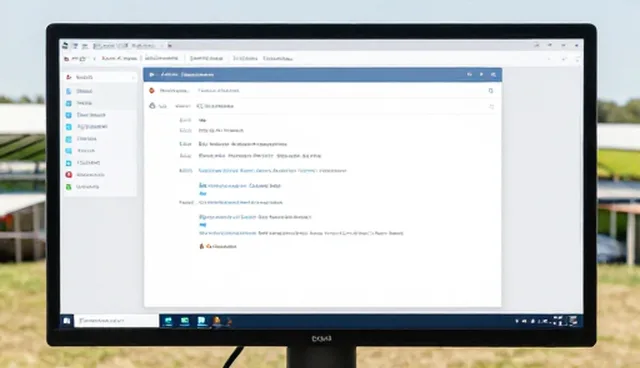This screenshot has height=368, width=640.
Task: Expand the chevron on the top sidebar row
Action: pos(133,78)
